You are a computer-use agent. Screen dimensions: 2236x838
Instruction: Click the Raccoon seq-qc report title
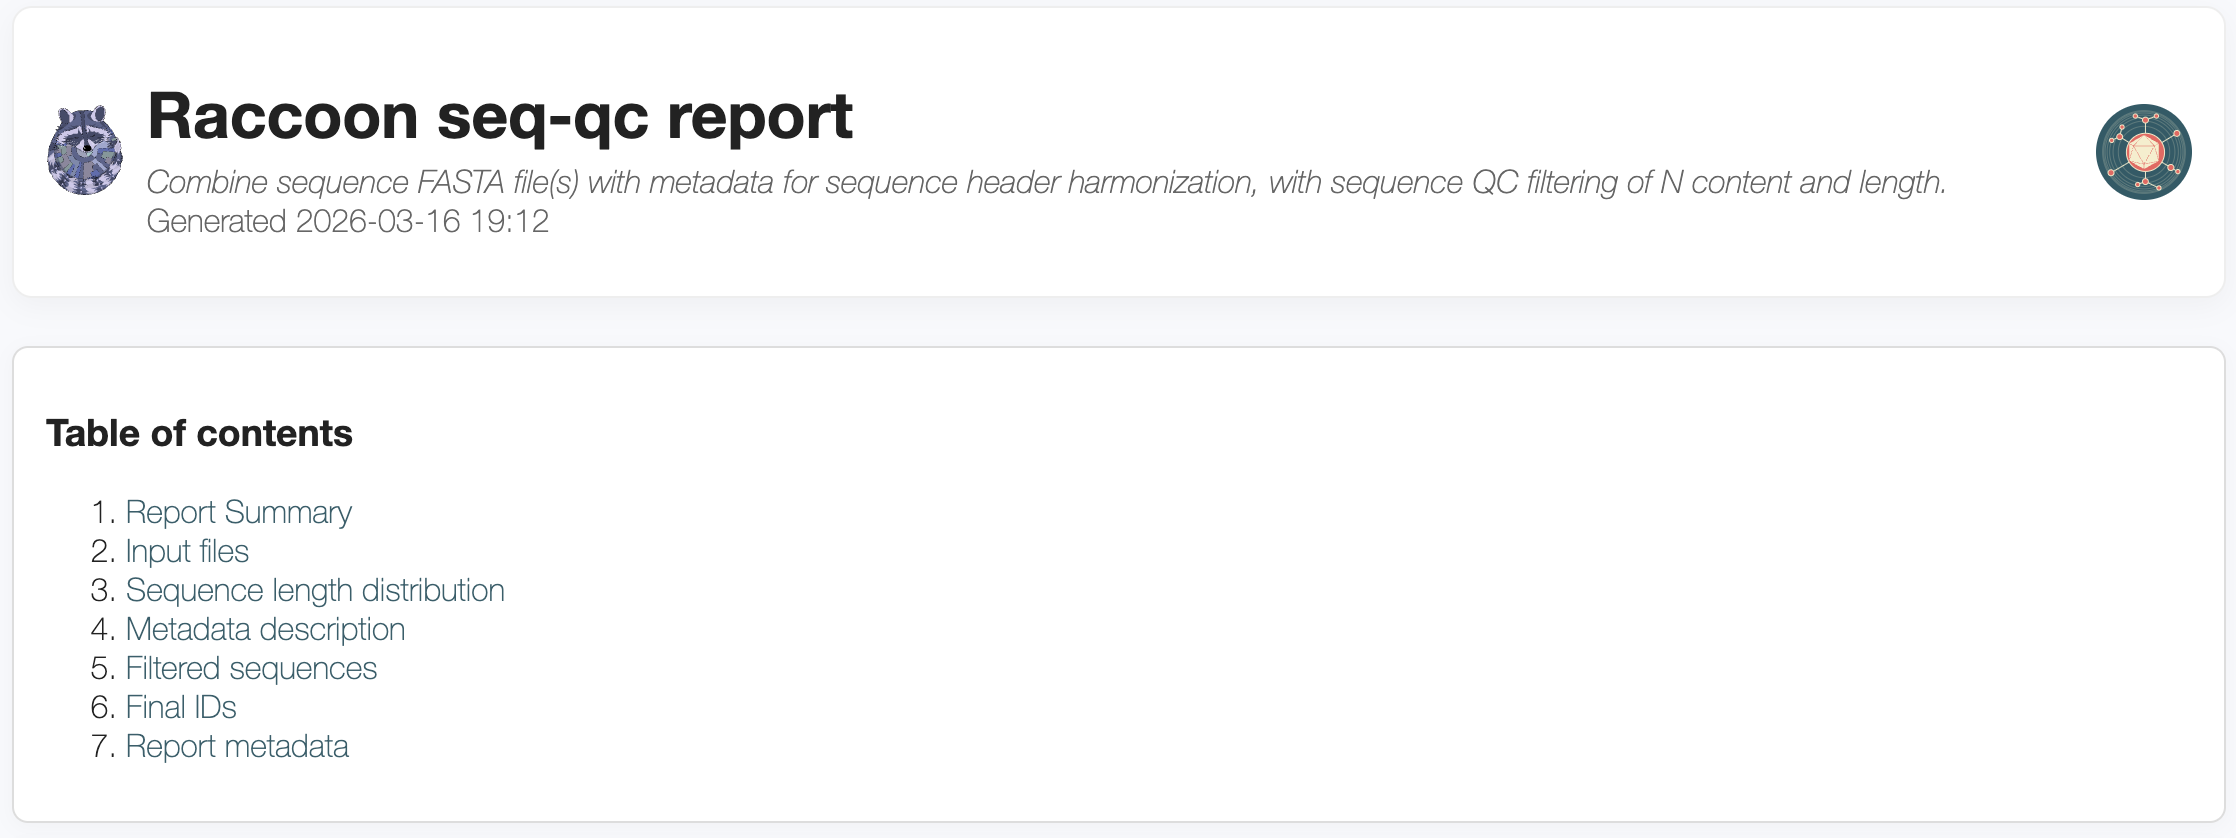pyautogui.click(x=500, y=116)
